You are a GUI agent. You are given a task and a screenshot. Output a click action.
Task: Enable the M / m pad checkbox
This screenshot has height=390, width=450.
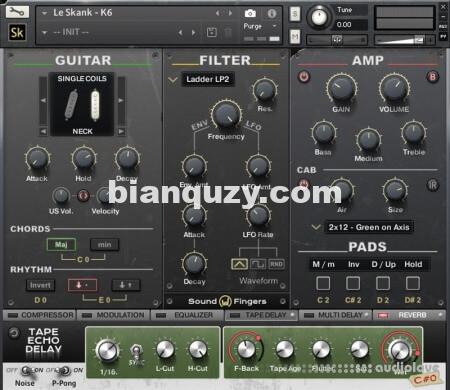click(x=323, y=283)
